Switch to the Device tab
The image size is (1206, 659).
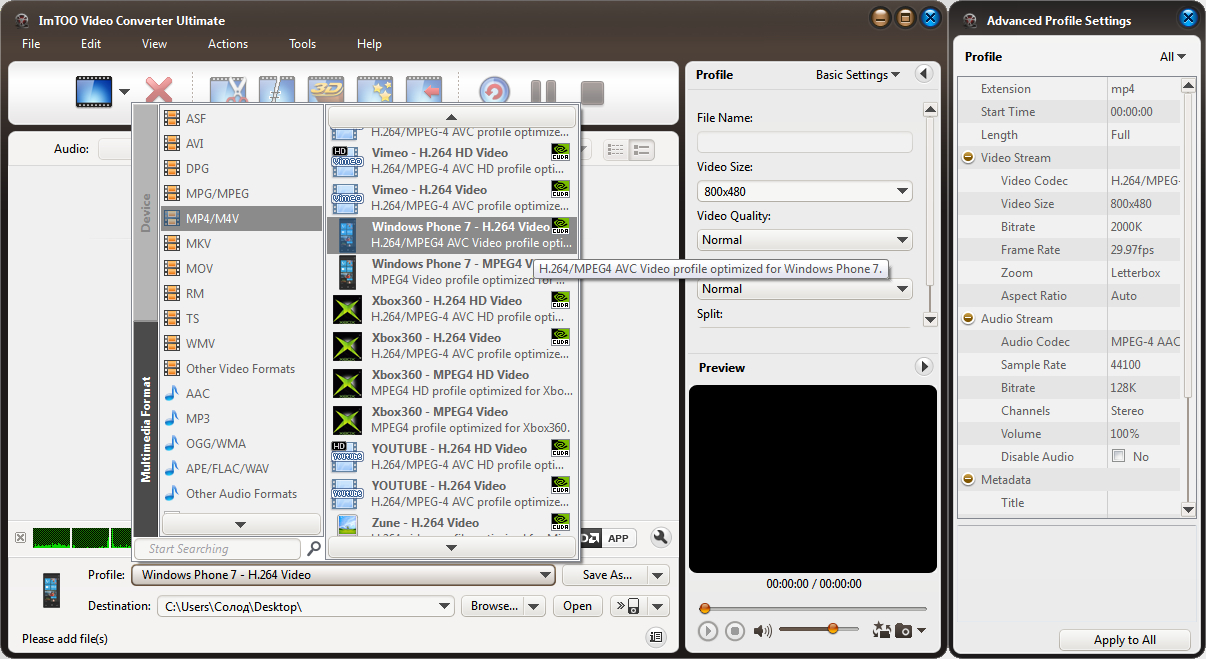click(146, 213)
